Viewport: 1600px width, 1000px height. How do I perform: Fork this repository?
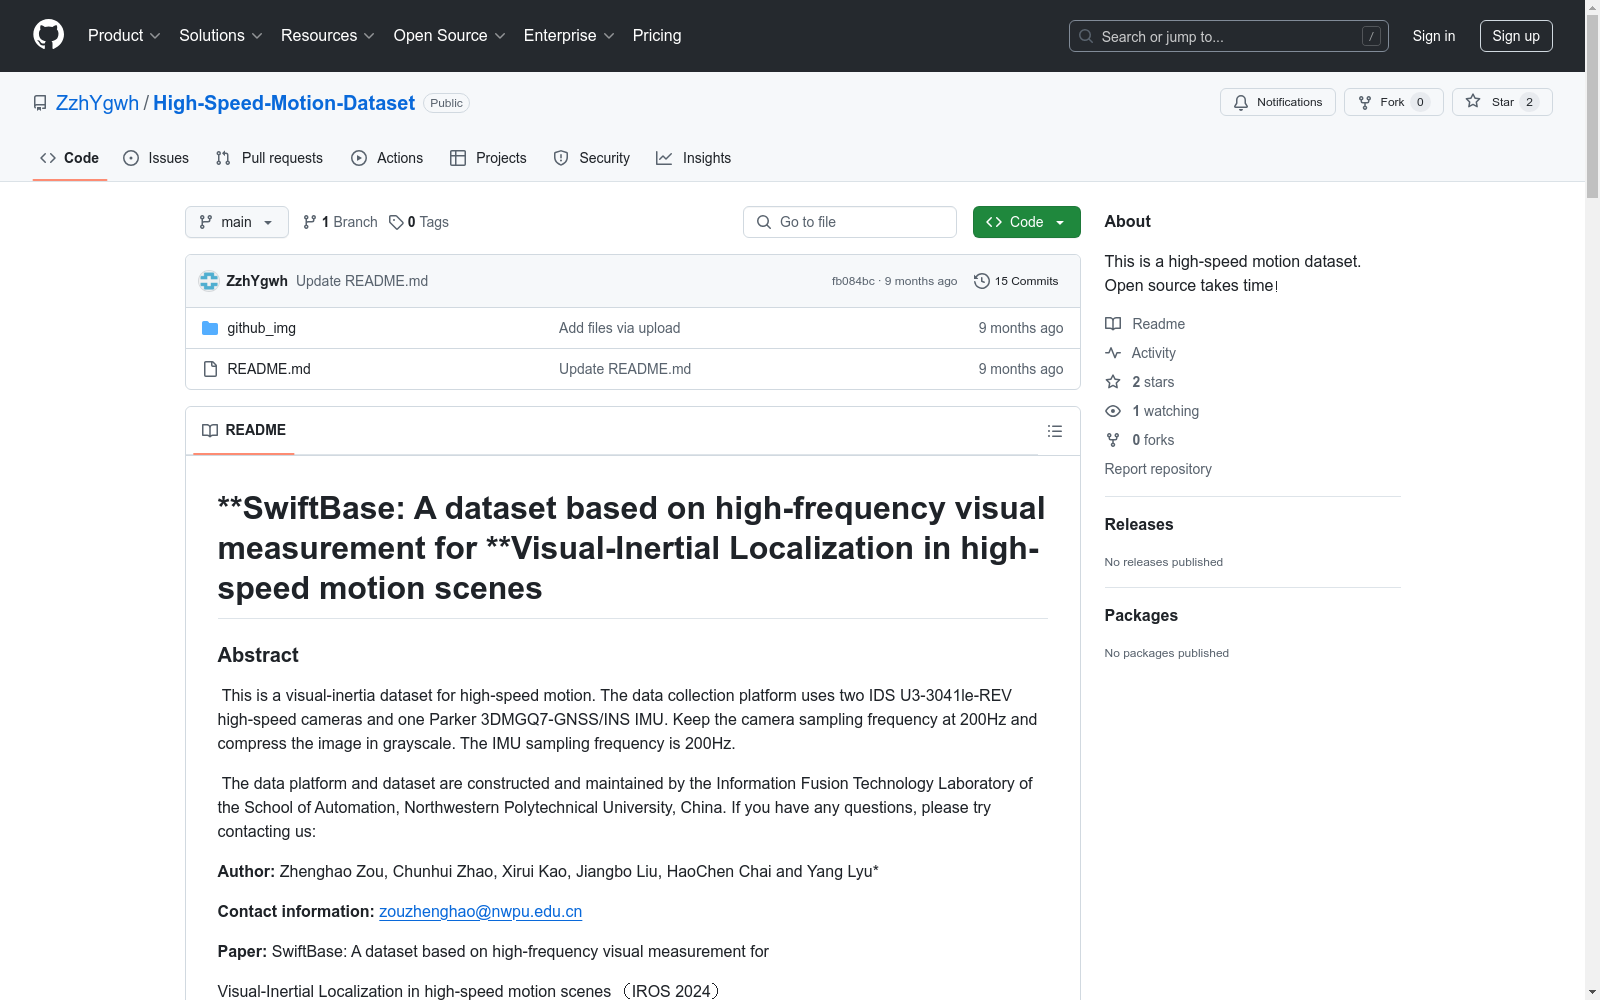1393,102
